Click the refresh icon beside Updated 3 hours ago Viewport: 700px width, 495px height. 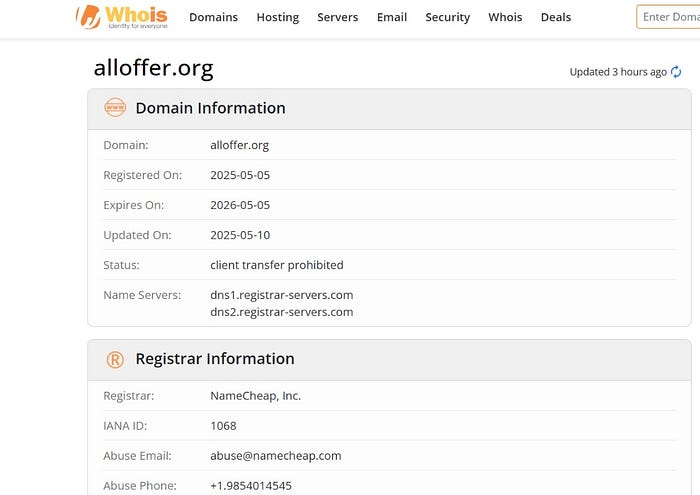point(676,72)
